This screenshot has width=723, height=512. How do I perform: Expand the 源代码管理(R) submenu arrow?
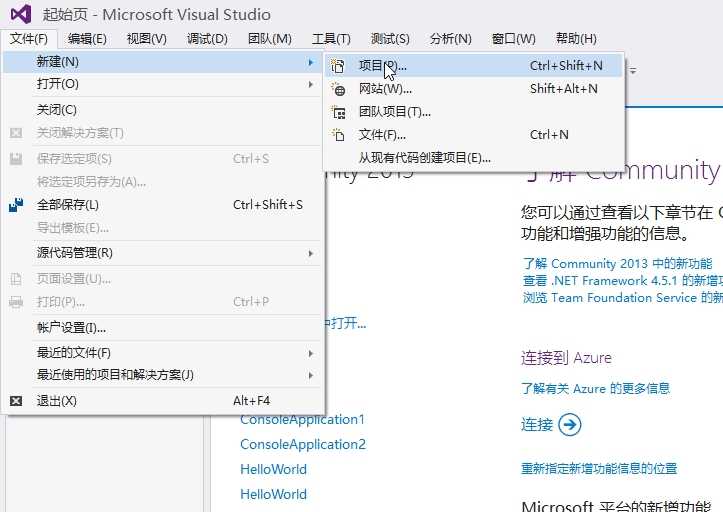pyautogui.click(x=311, y=253)
